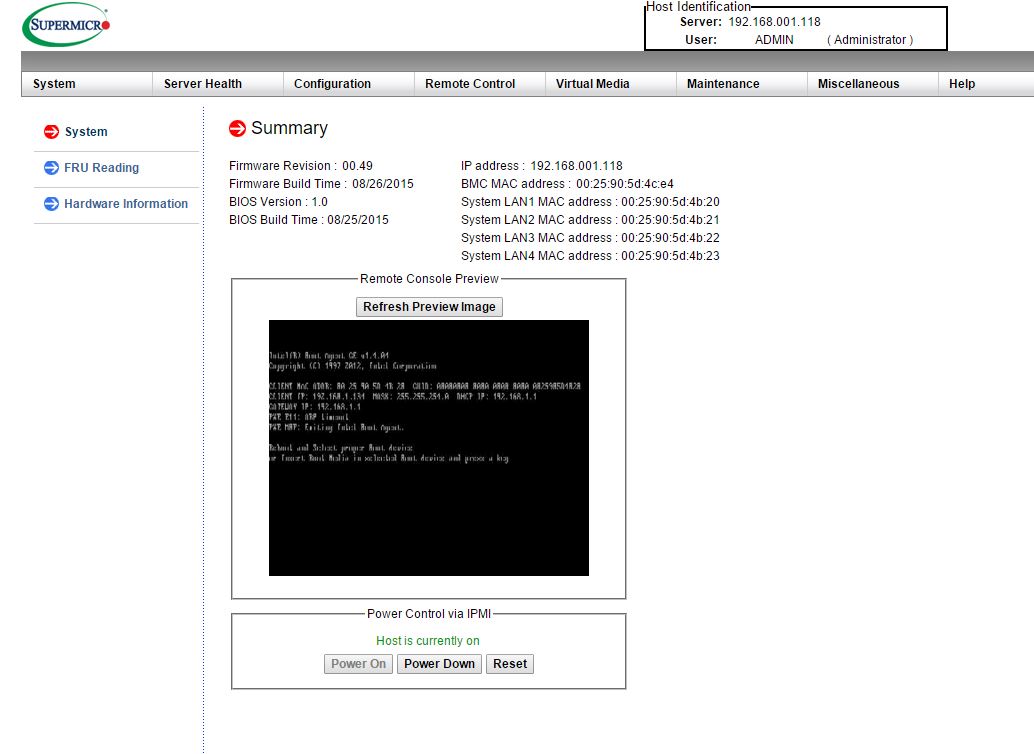This screenshot has width=1034, height=754.
Task: Click the Supermicro logo
Action: click(66, 24)
